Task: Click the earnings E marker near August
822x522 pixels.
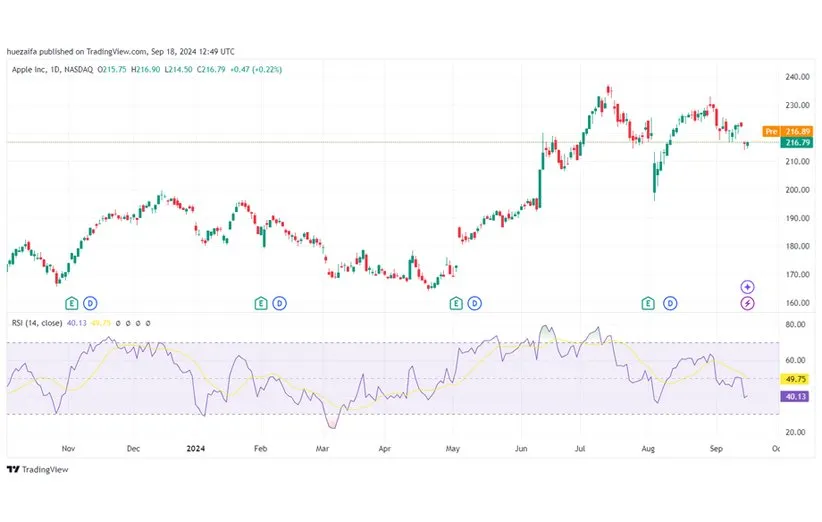Action: pos(648,302)
